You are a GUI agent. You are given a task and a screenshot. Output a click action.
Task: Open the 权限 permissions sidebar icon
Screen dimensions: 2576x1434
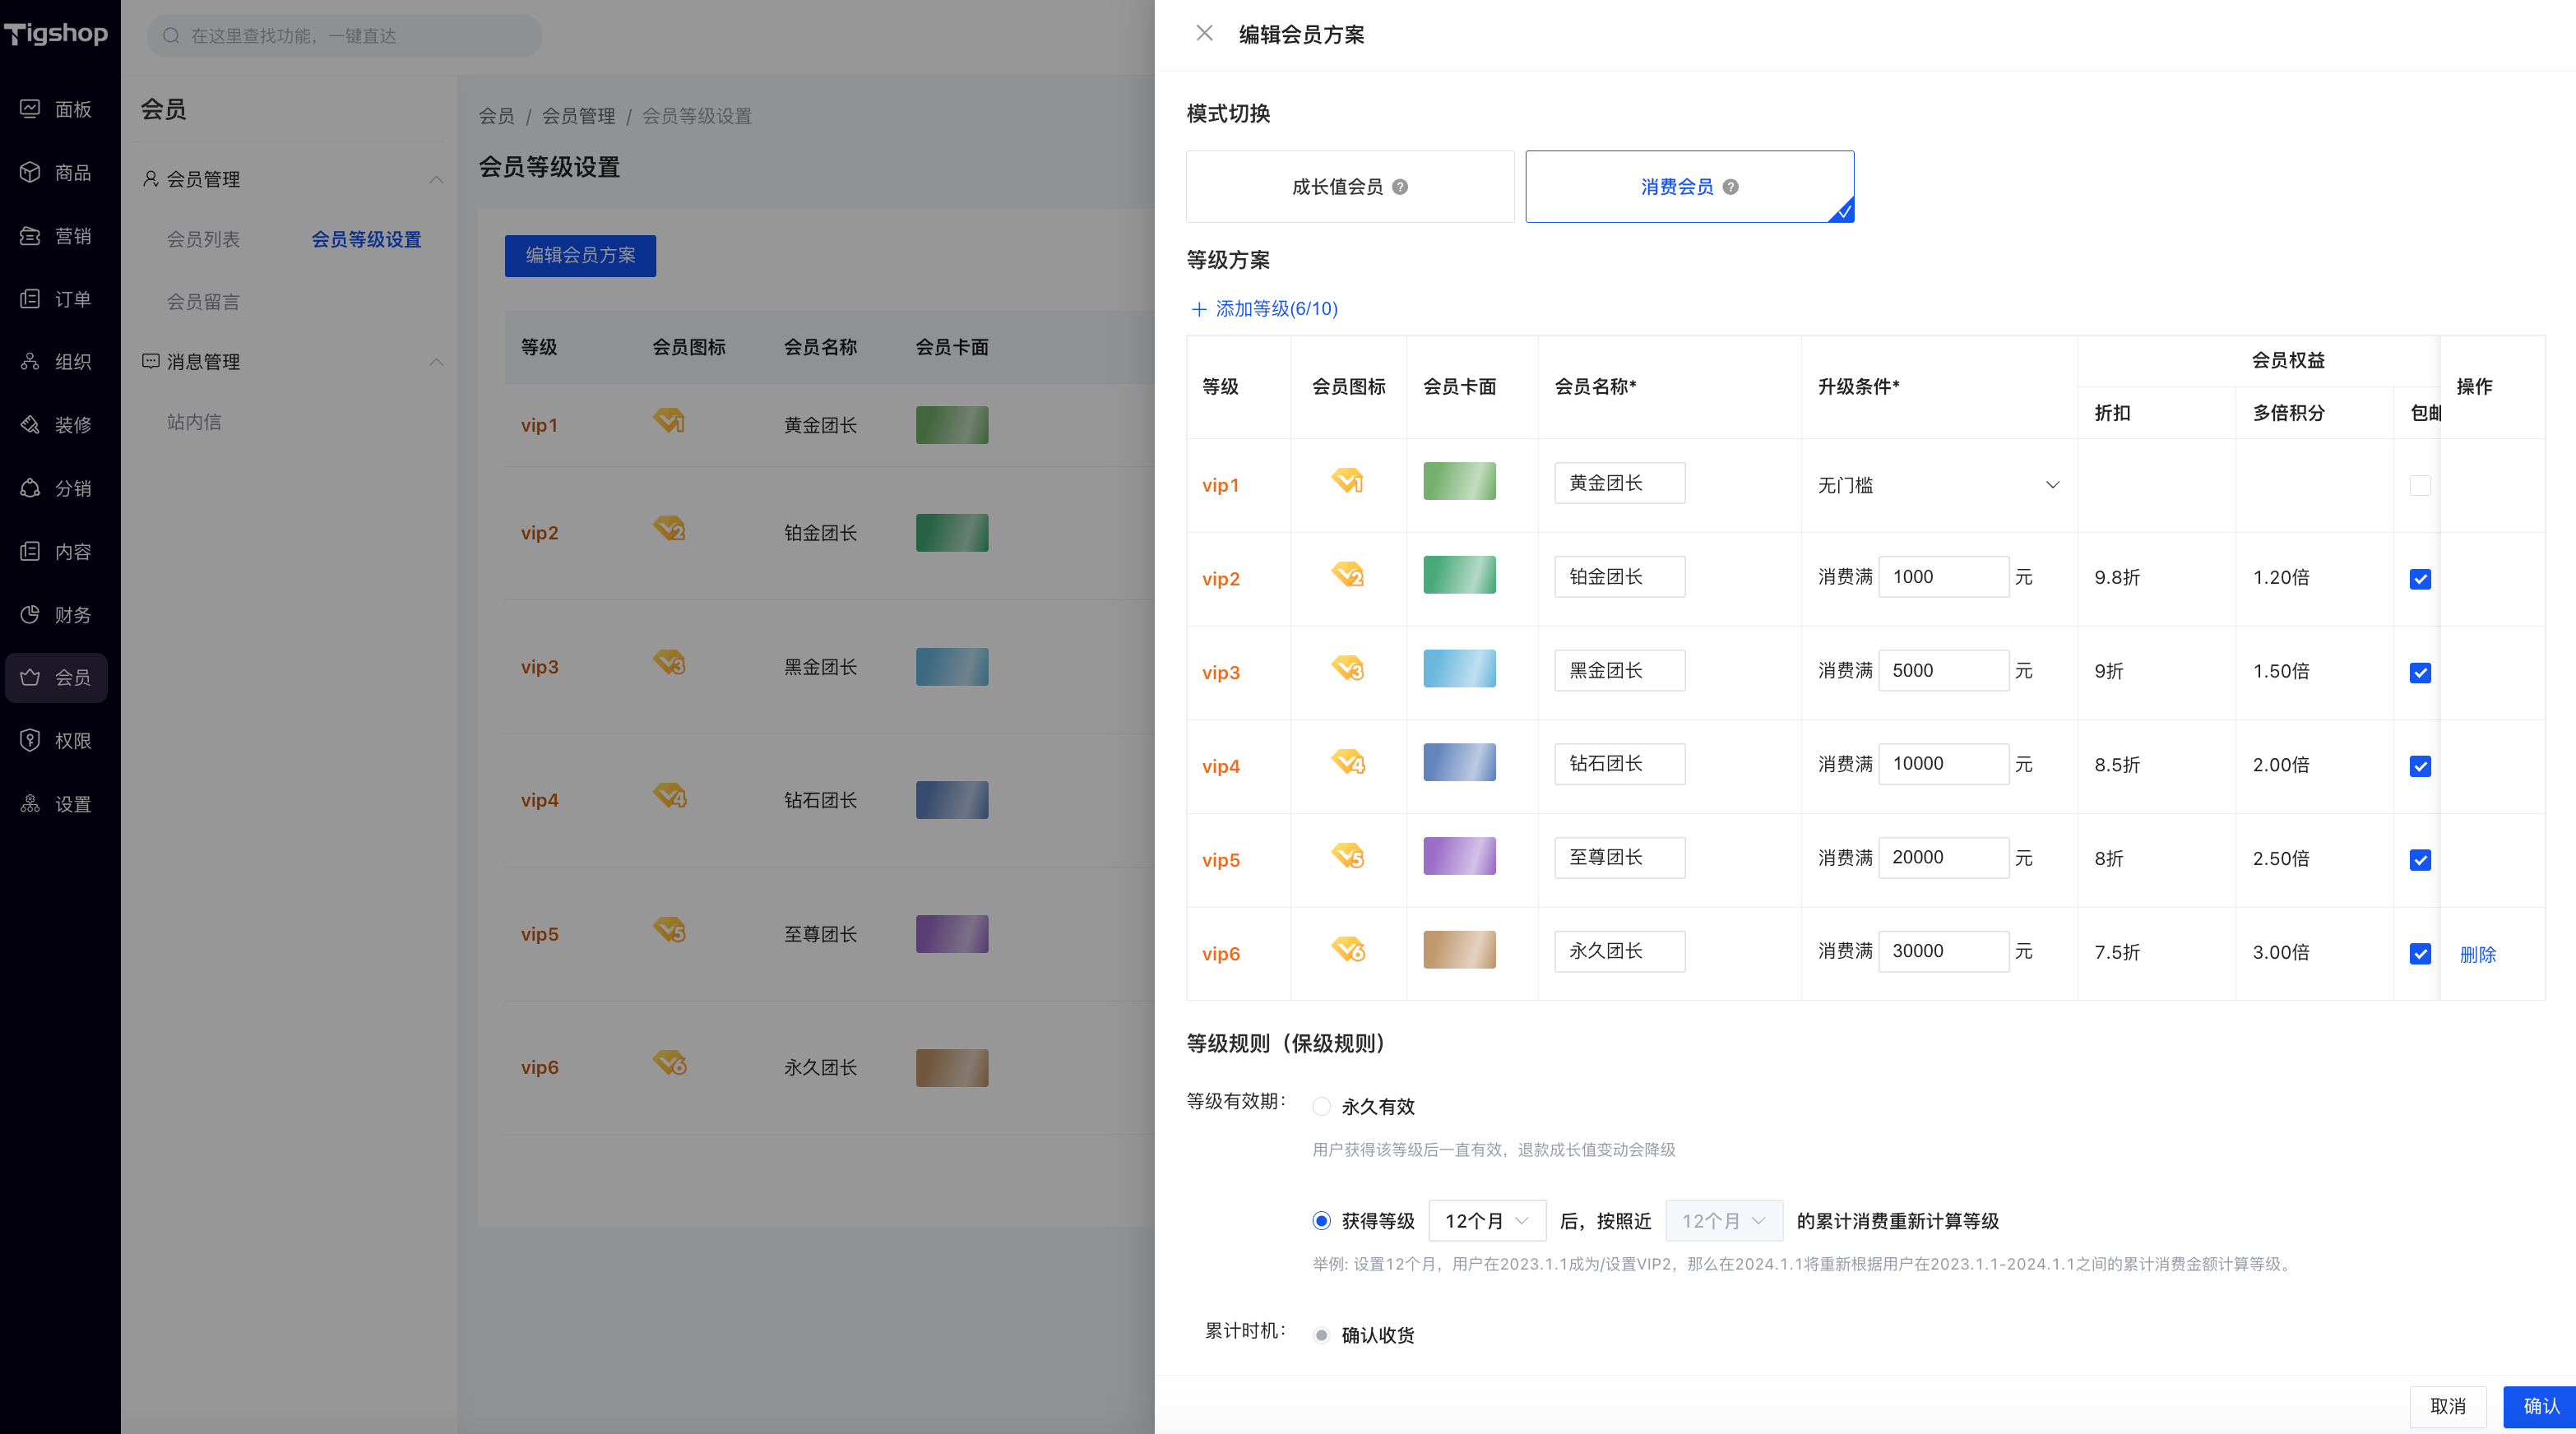click(x=30, y=740)
